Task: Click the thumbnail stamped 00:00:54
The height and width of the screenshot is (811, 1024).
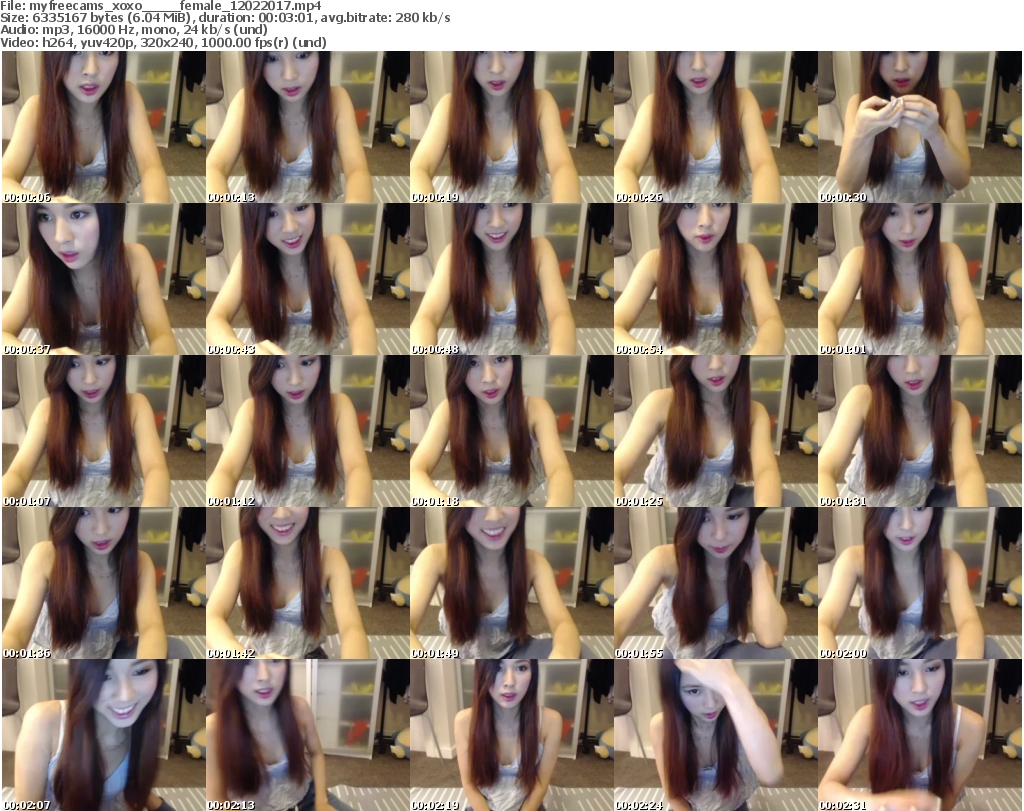Action: coord(715,279)
